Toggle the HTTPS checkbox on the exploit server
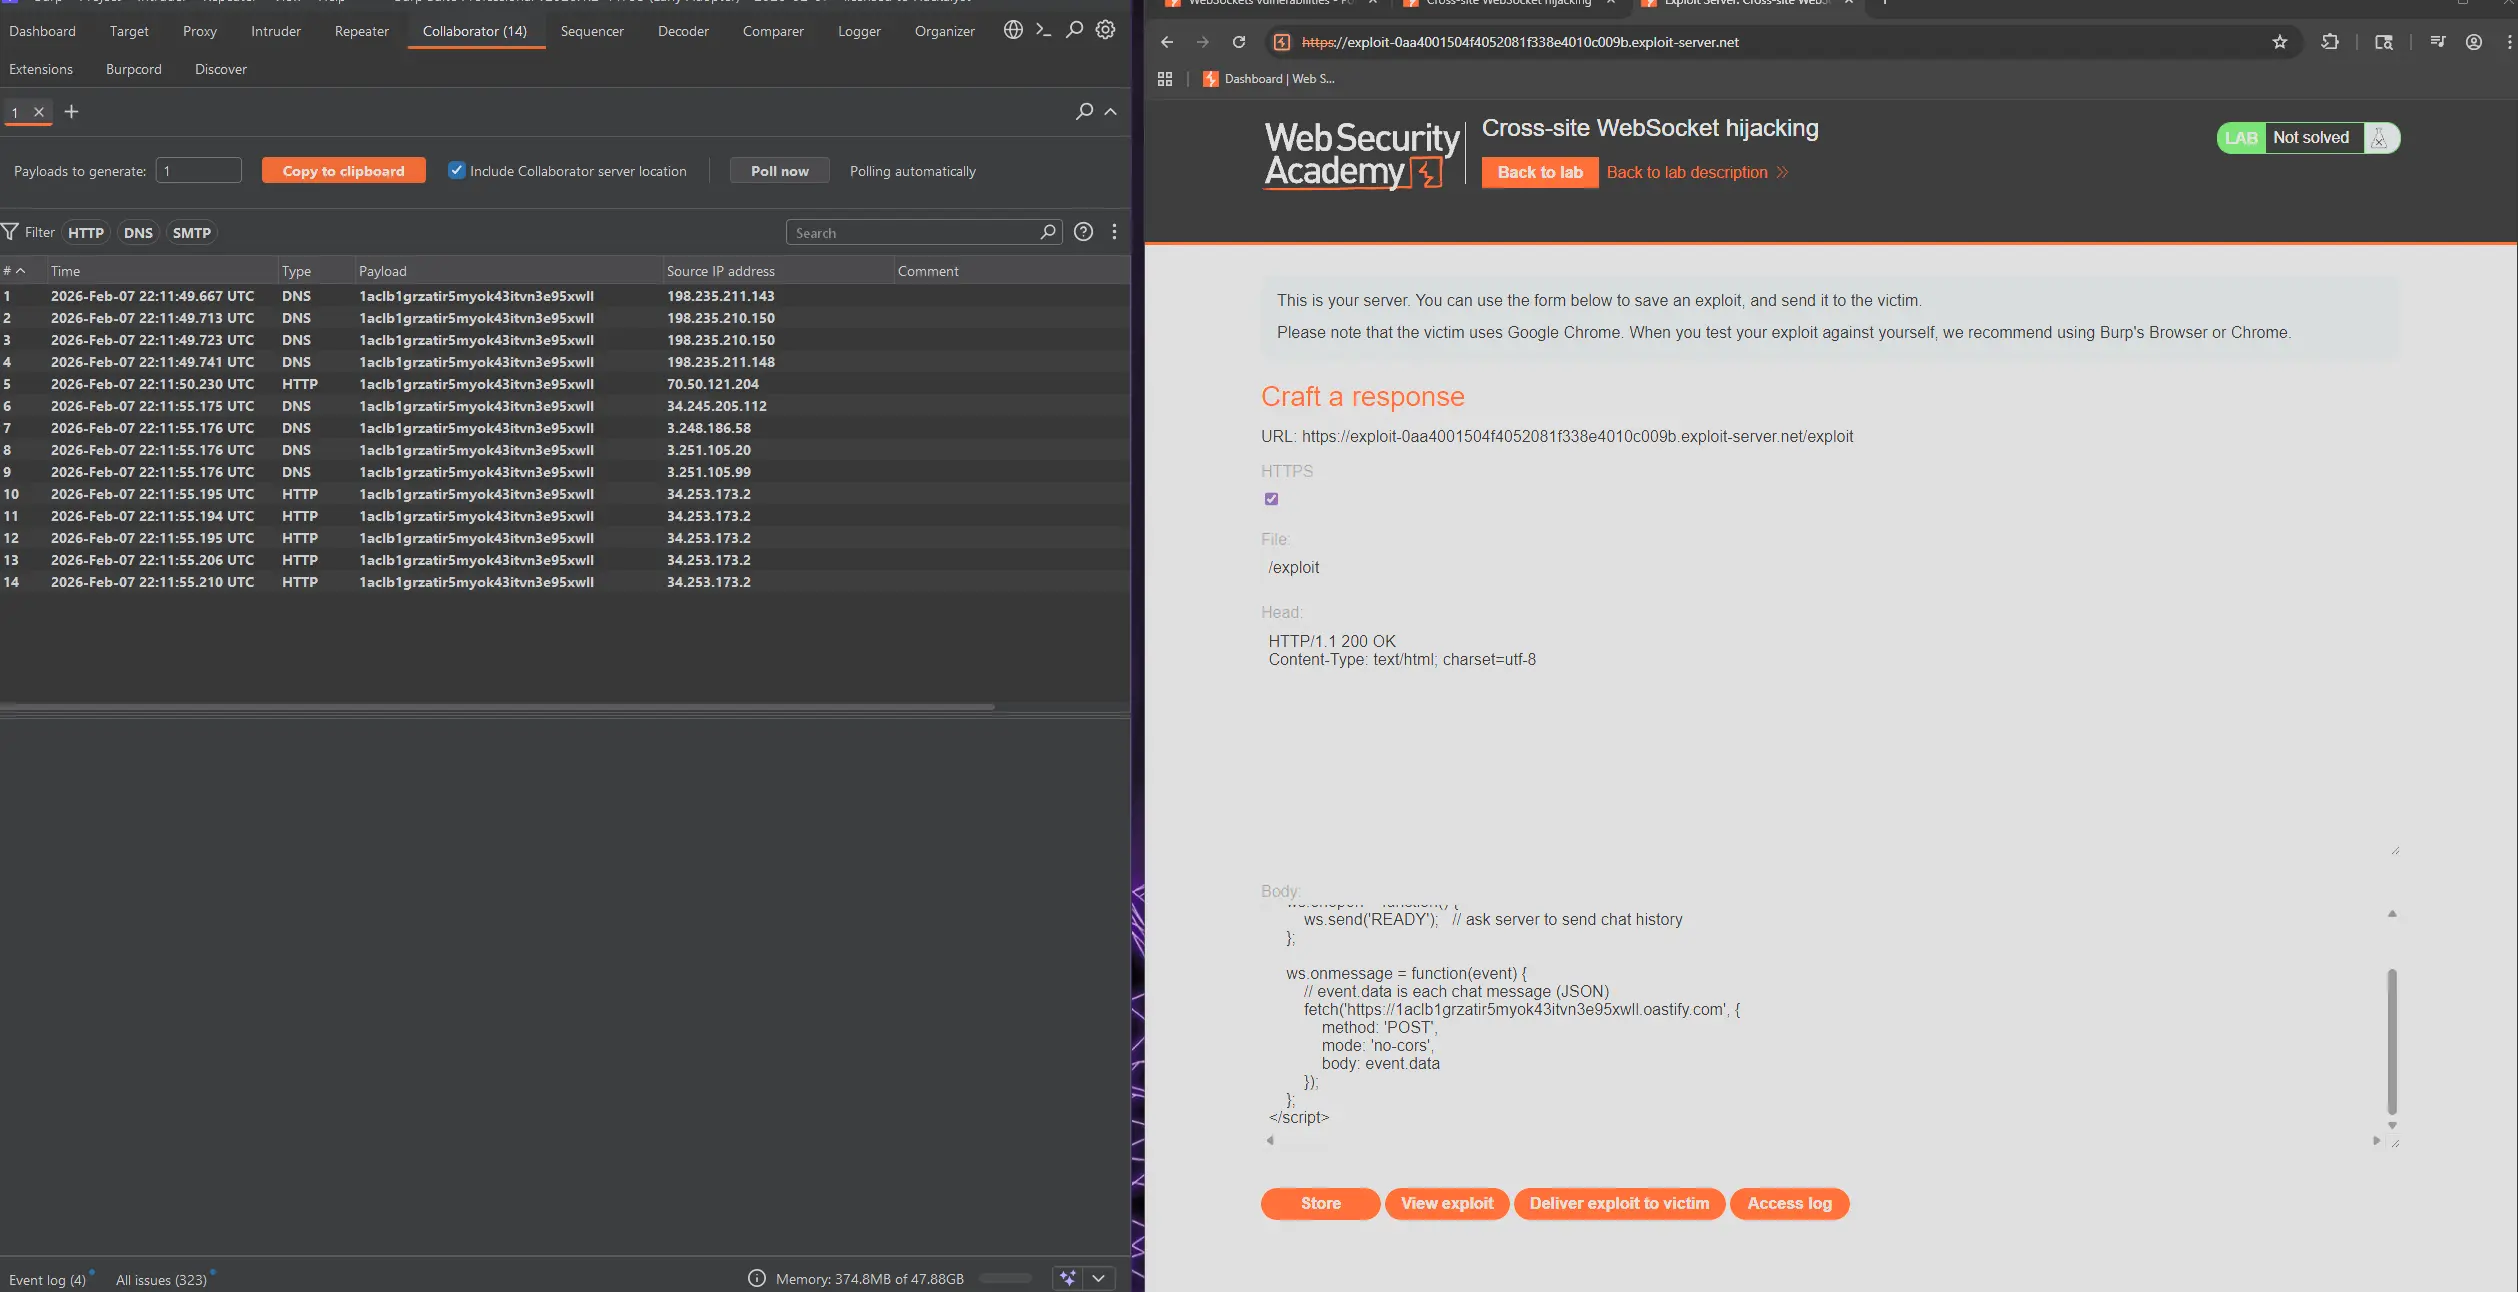The width and height of the screenshot is (2518, 1292). (x=1271, y=499)
